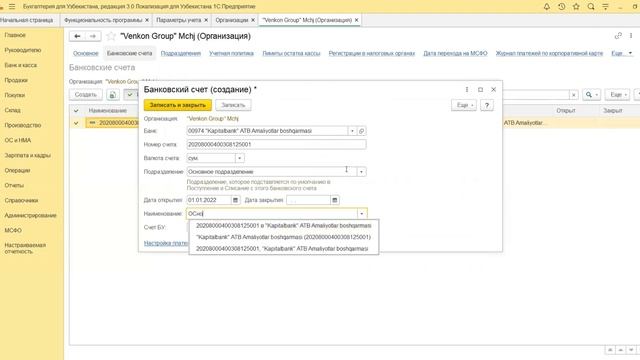Viewport: 640px width, 360px height.
Task: Open service settings menu icon in title bar
Action: point(605,7)
